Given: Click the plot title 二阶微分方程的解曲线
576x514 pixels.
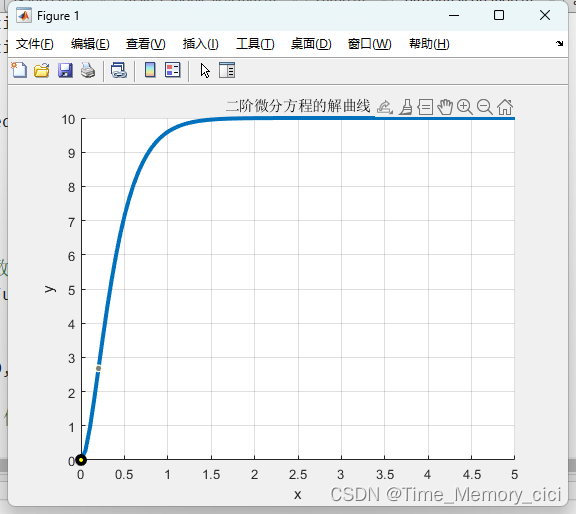Looking at the screenshot, I should coord(298,106).
